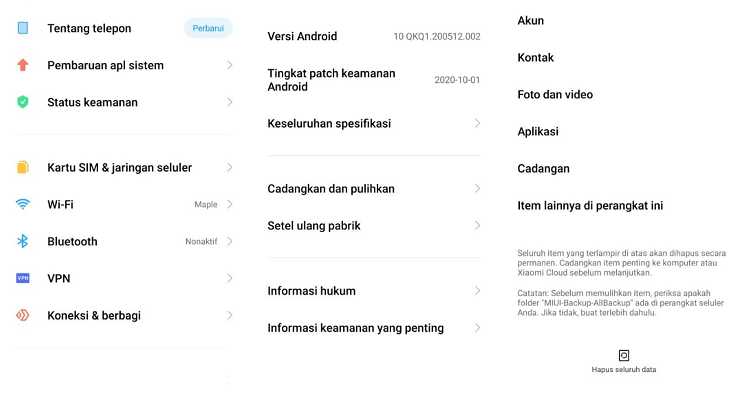Screen dimensions: 750x395
Task: Expand chevron for Setel ulang pabrik
Action: tap(477, 225)
